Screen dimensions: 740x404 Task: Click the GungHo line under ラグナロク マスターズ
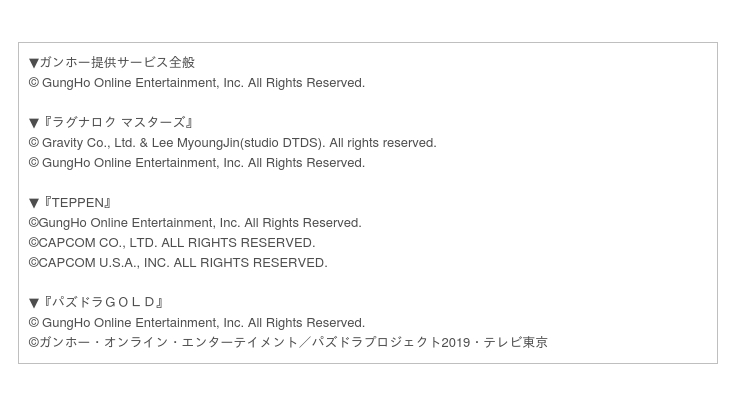(x=197, y=163)
